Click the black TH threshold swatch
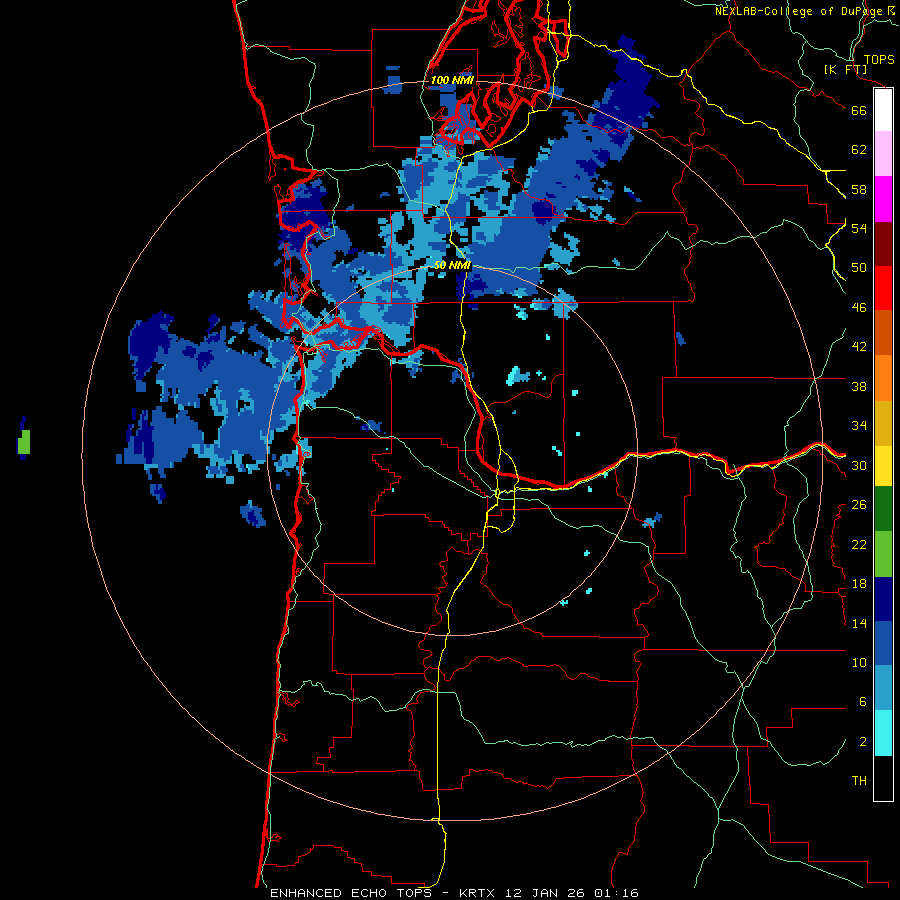 tap(883, 778)
